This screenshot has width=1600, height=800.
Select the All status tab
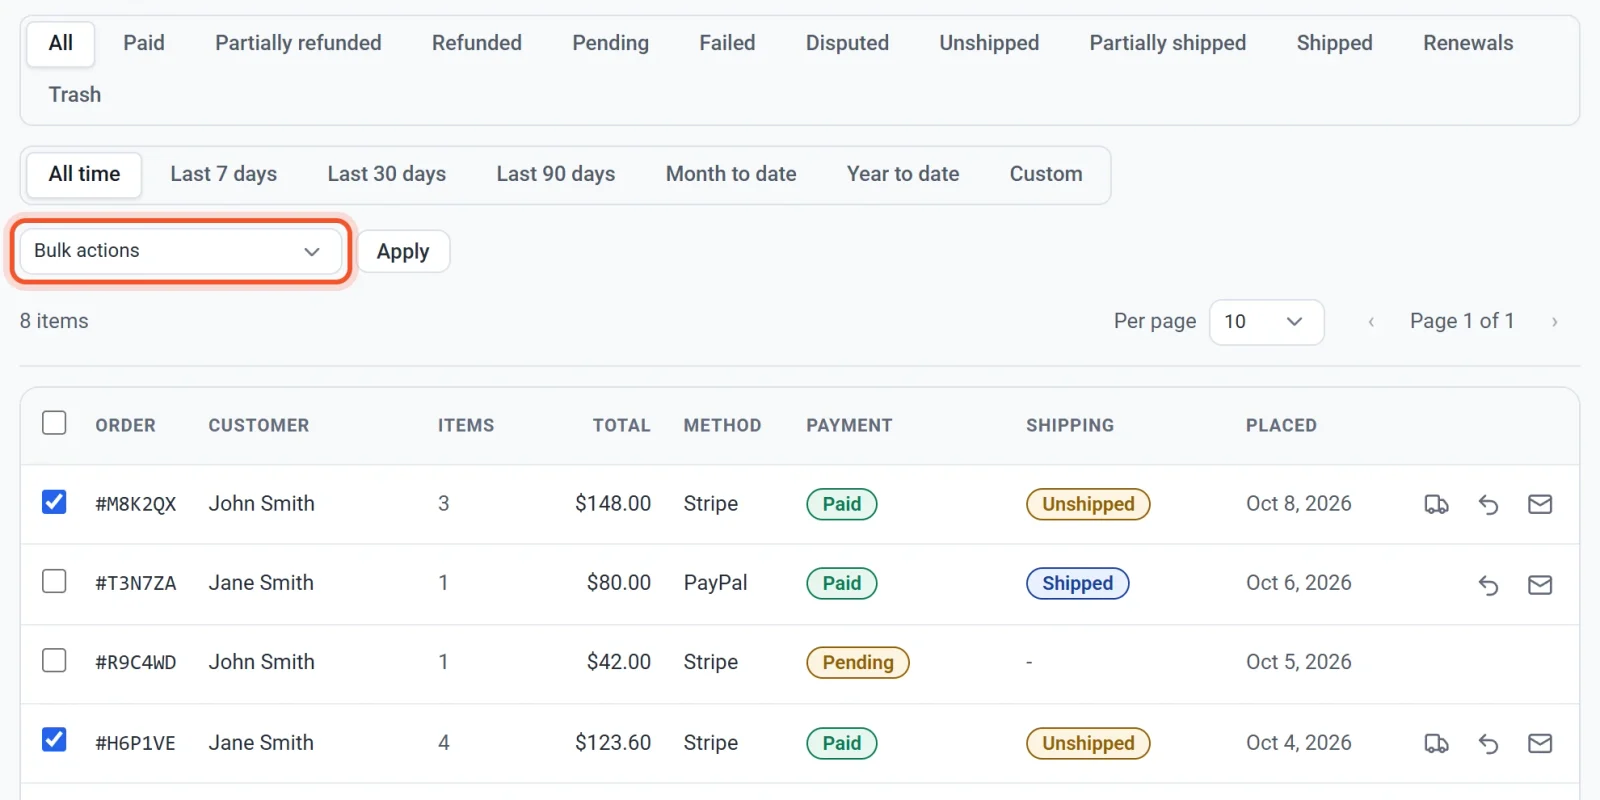coord(61,43)
